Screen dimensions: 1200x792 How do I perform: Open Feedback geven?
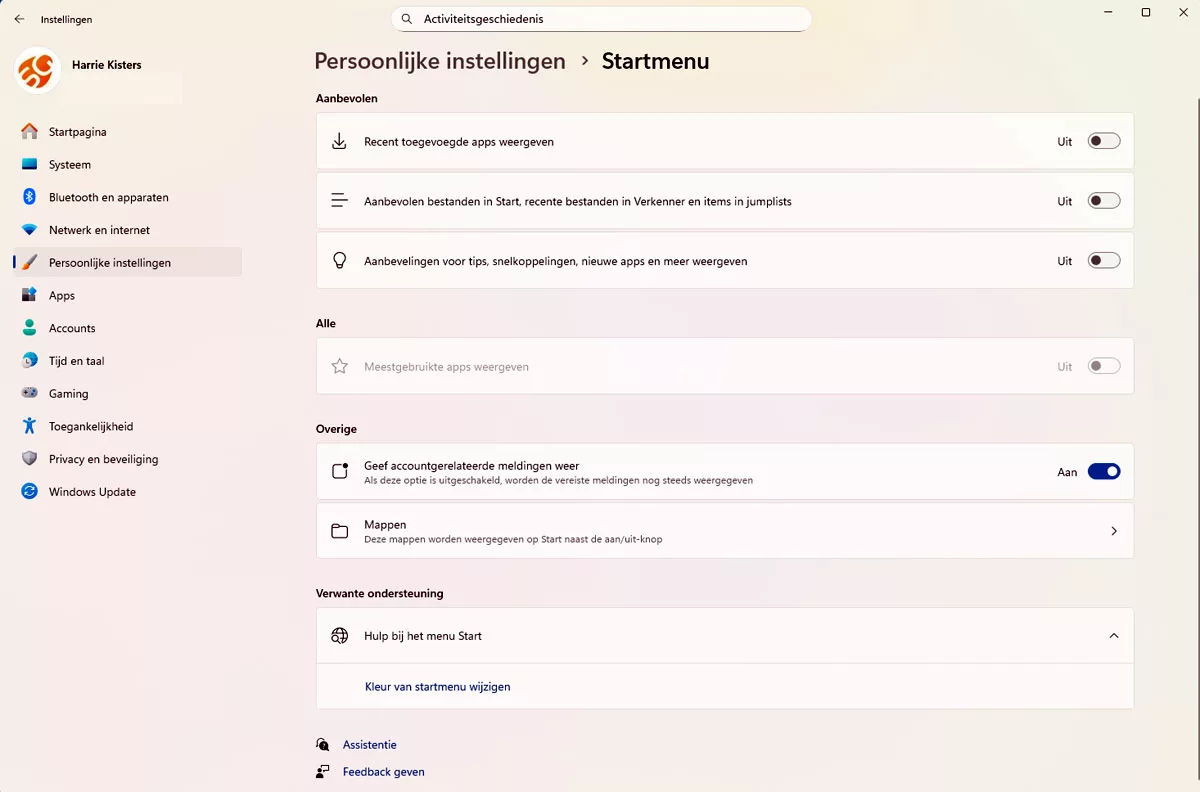(x=383, y=771)
